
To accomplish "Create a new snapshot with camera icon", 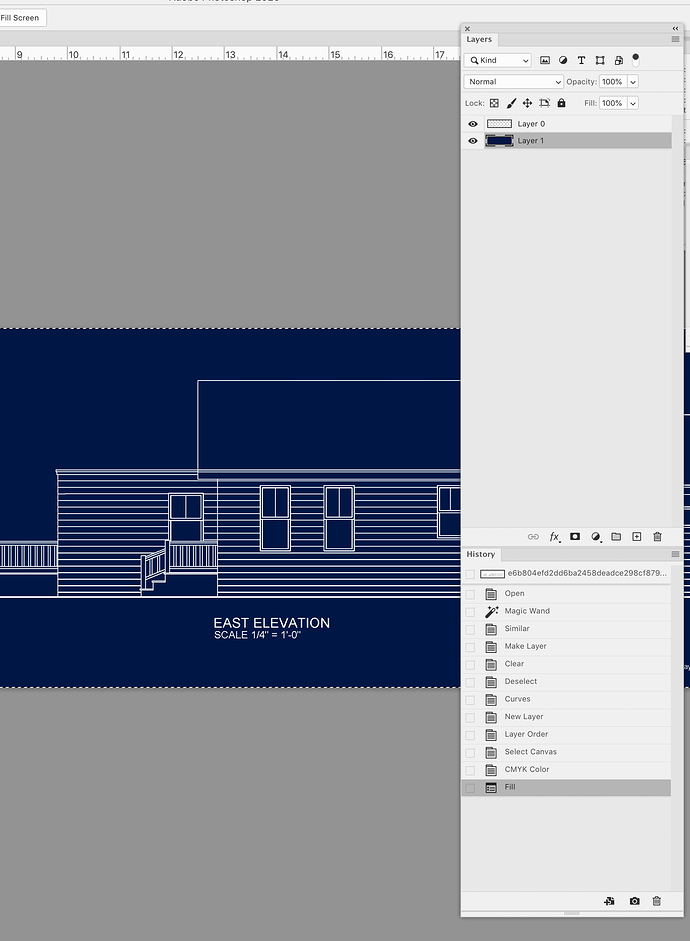I will click(634, 901).
